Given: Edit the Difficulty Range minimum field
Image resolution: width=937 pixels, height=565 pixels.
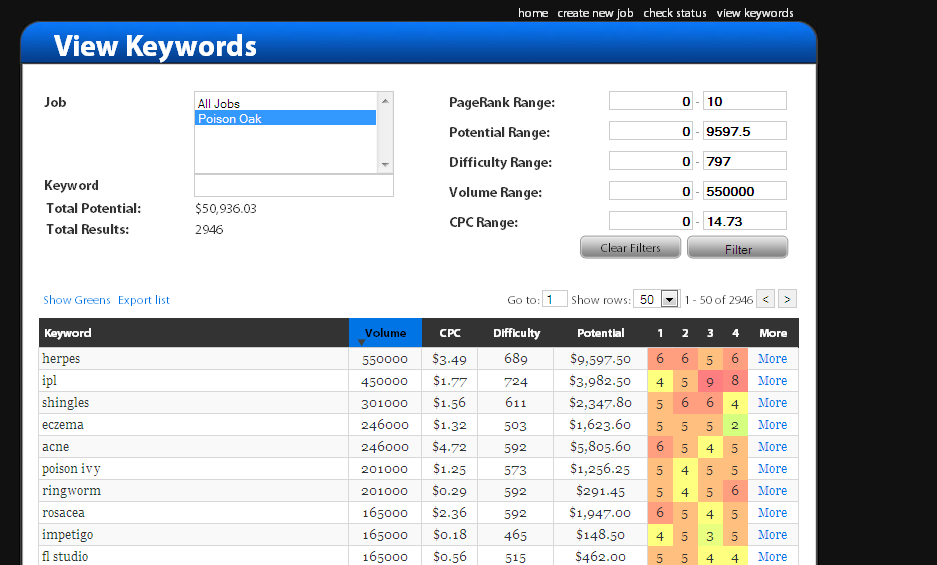Looking at the screenshot, I should click(651, 161).
